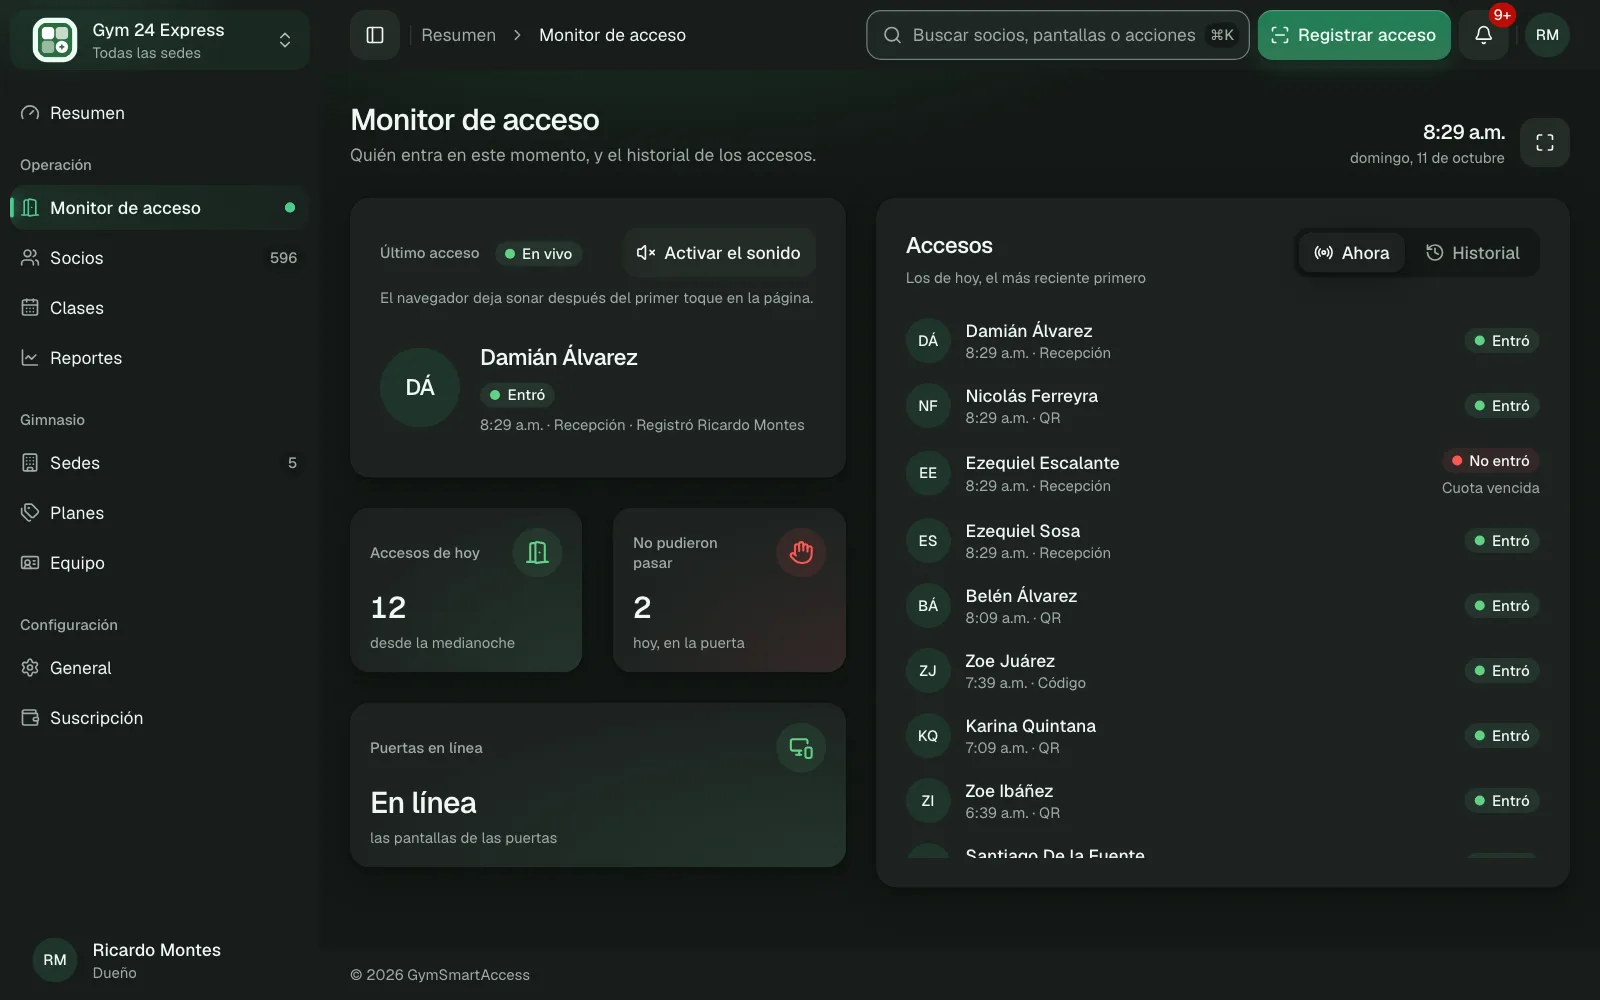The image size is (1600, 1000).
Task: Click the door icon on Accesos de hoy card
Action: point(537,553)
